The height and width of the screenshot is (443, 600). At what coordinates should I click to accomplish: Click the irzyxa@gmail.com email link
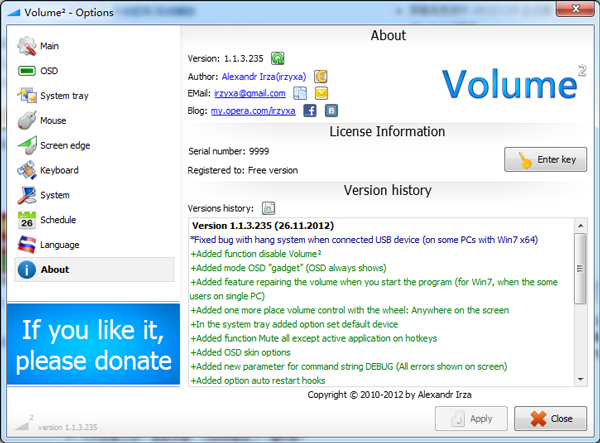click(250, 93)
